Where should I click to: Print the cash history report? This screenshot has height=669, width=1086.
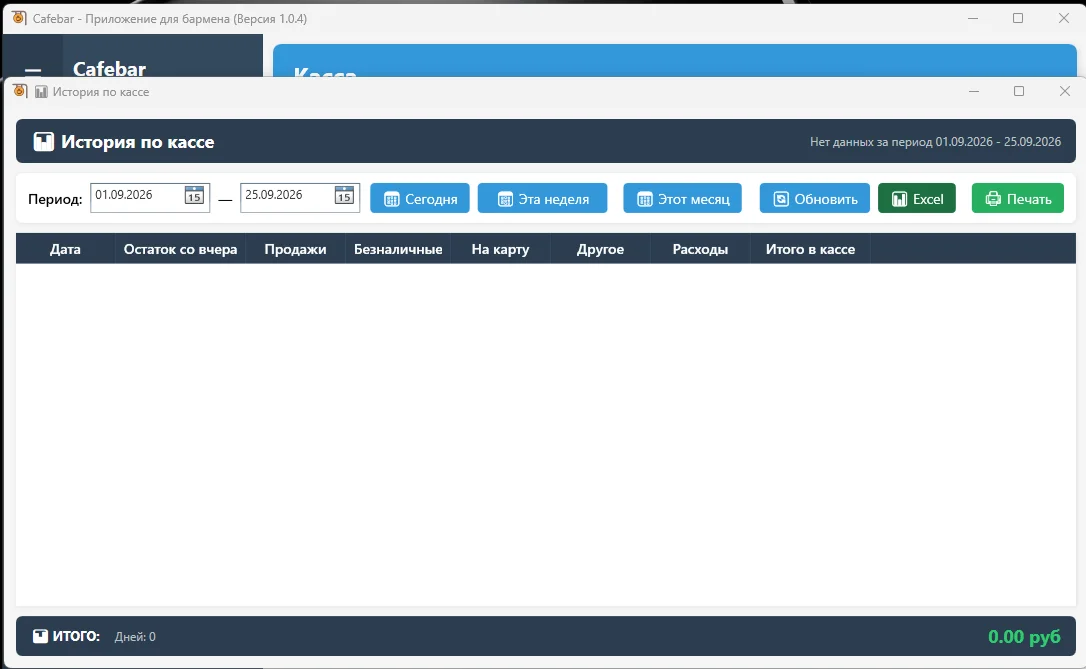[x=1017, y=199]
